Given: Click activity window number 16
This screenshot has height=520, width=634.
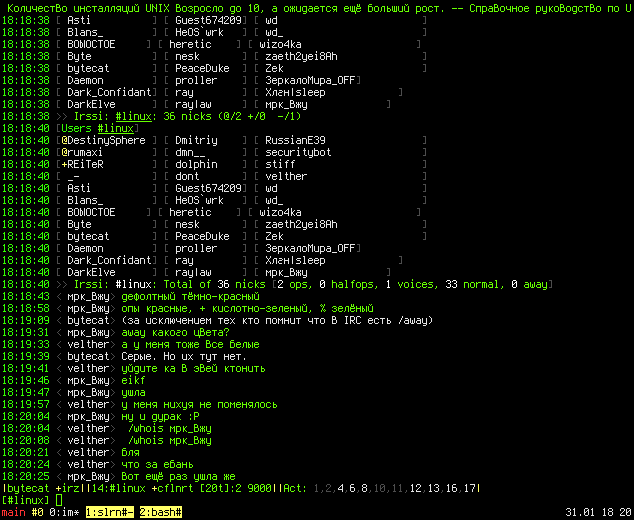Looking at the screenshot, I should (451, 488).
